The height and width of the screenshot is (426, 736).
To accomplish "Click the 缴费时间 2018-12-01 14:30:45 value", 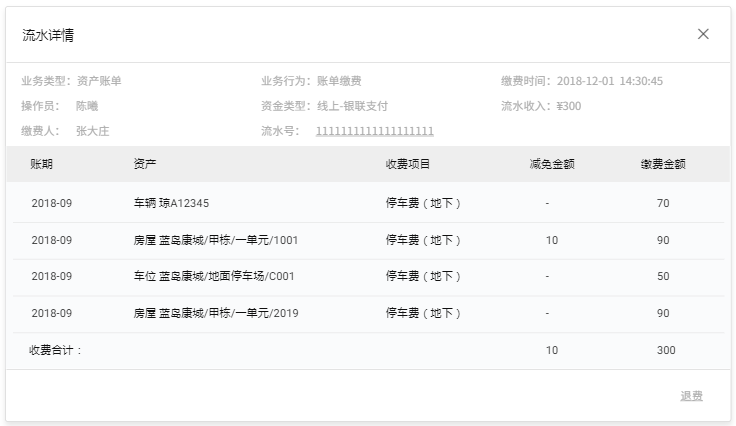I will [x=610, y=81].
